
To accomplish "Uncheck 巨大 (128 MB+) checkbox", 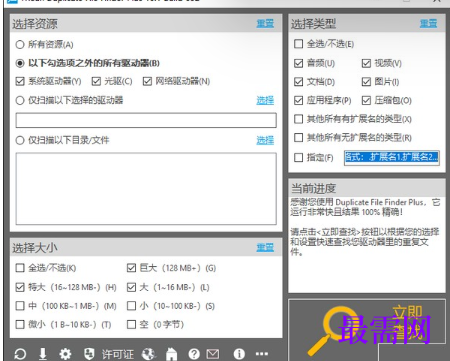I will coord(132,268).
